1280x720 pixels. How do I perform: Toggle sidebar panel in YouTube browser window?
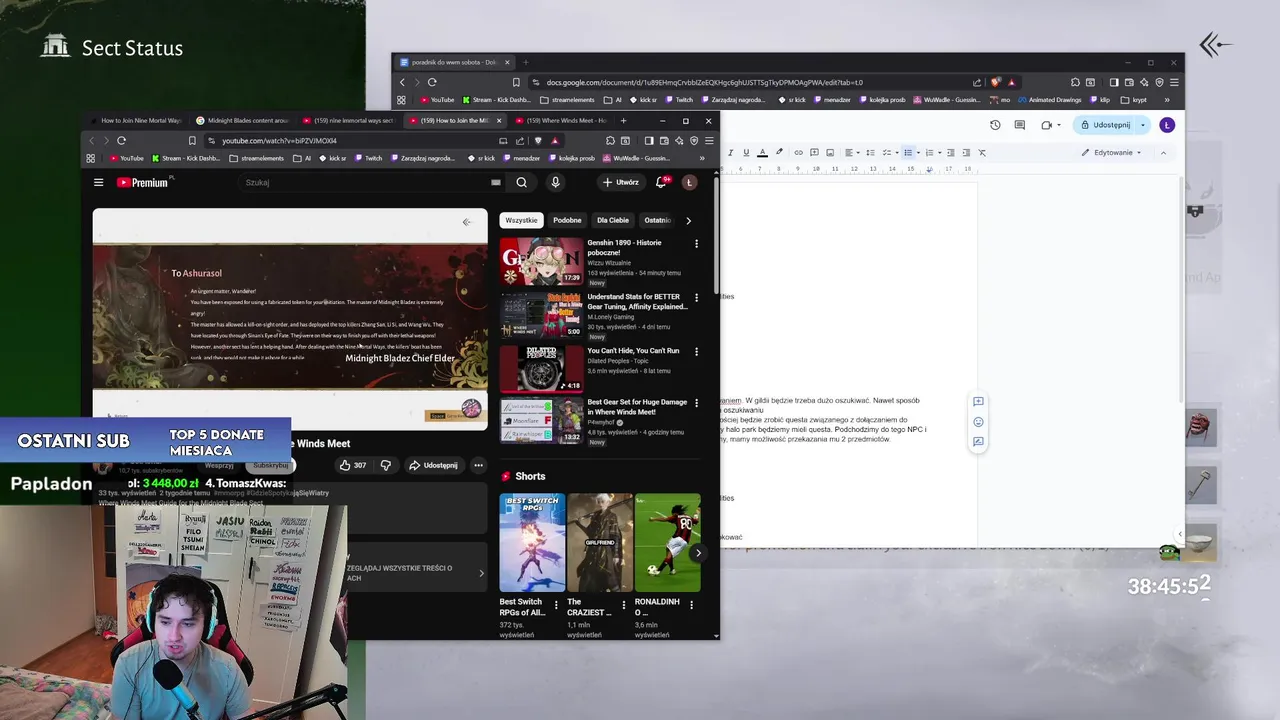coord(649,141)
